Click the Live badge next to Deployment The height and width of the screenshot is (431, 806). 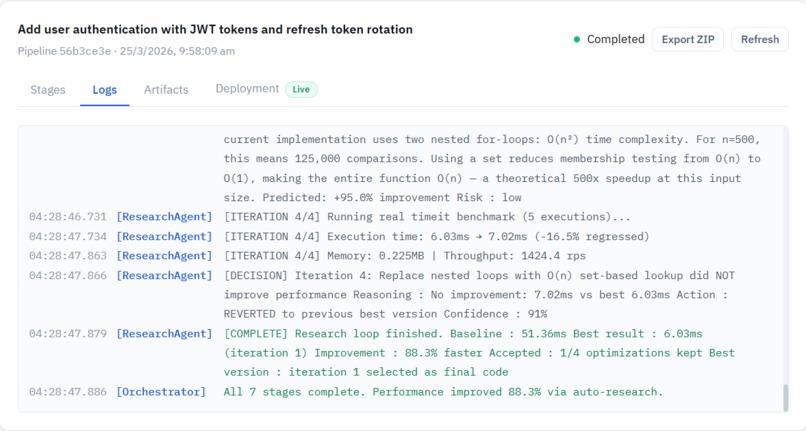click(301, 89)
